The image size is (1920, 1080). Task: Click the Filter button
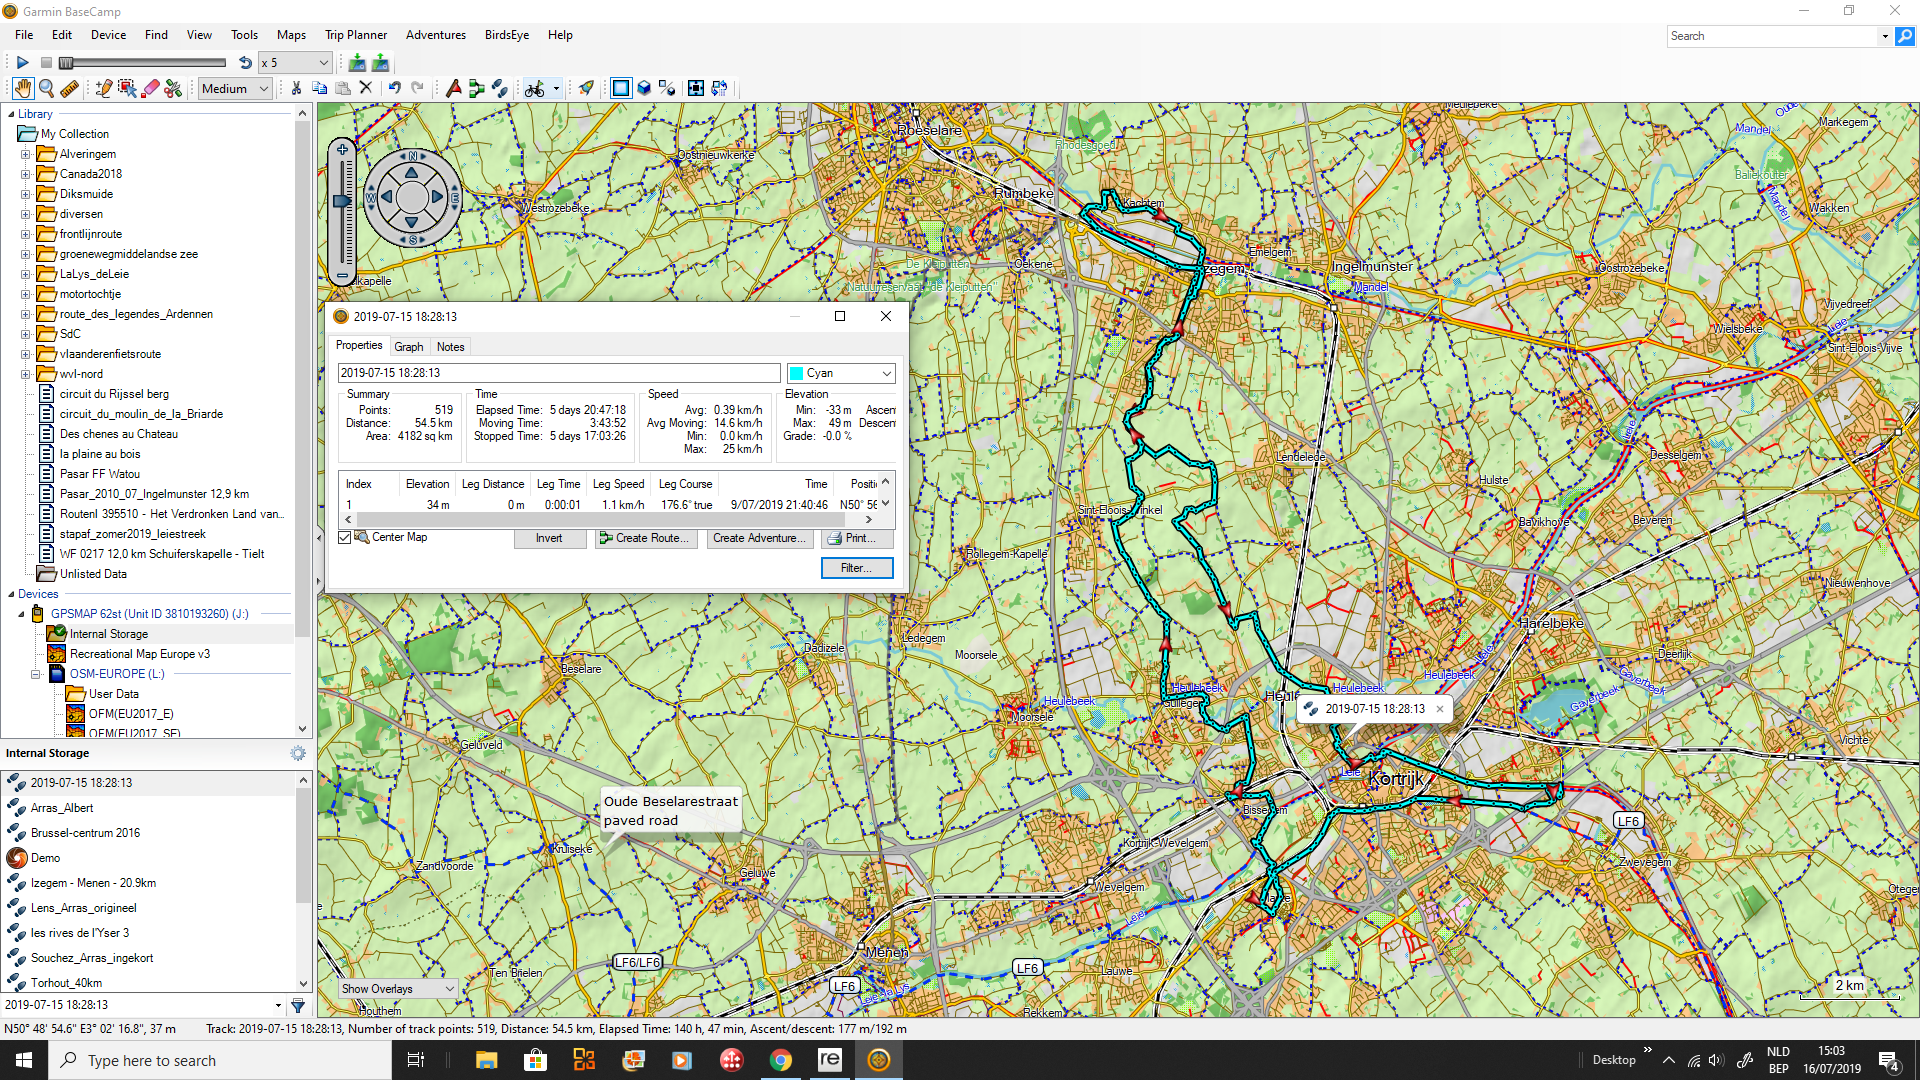point(857,568)
